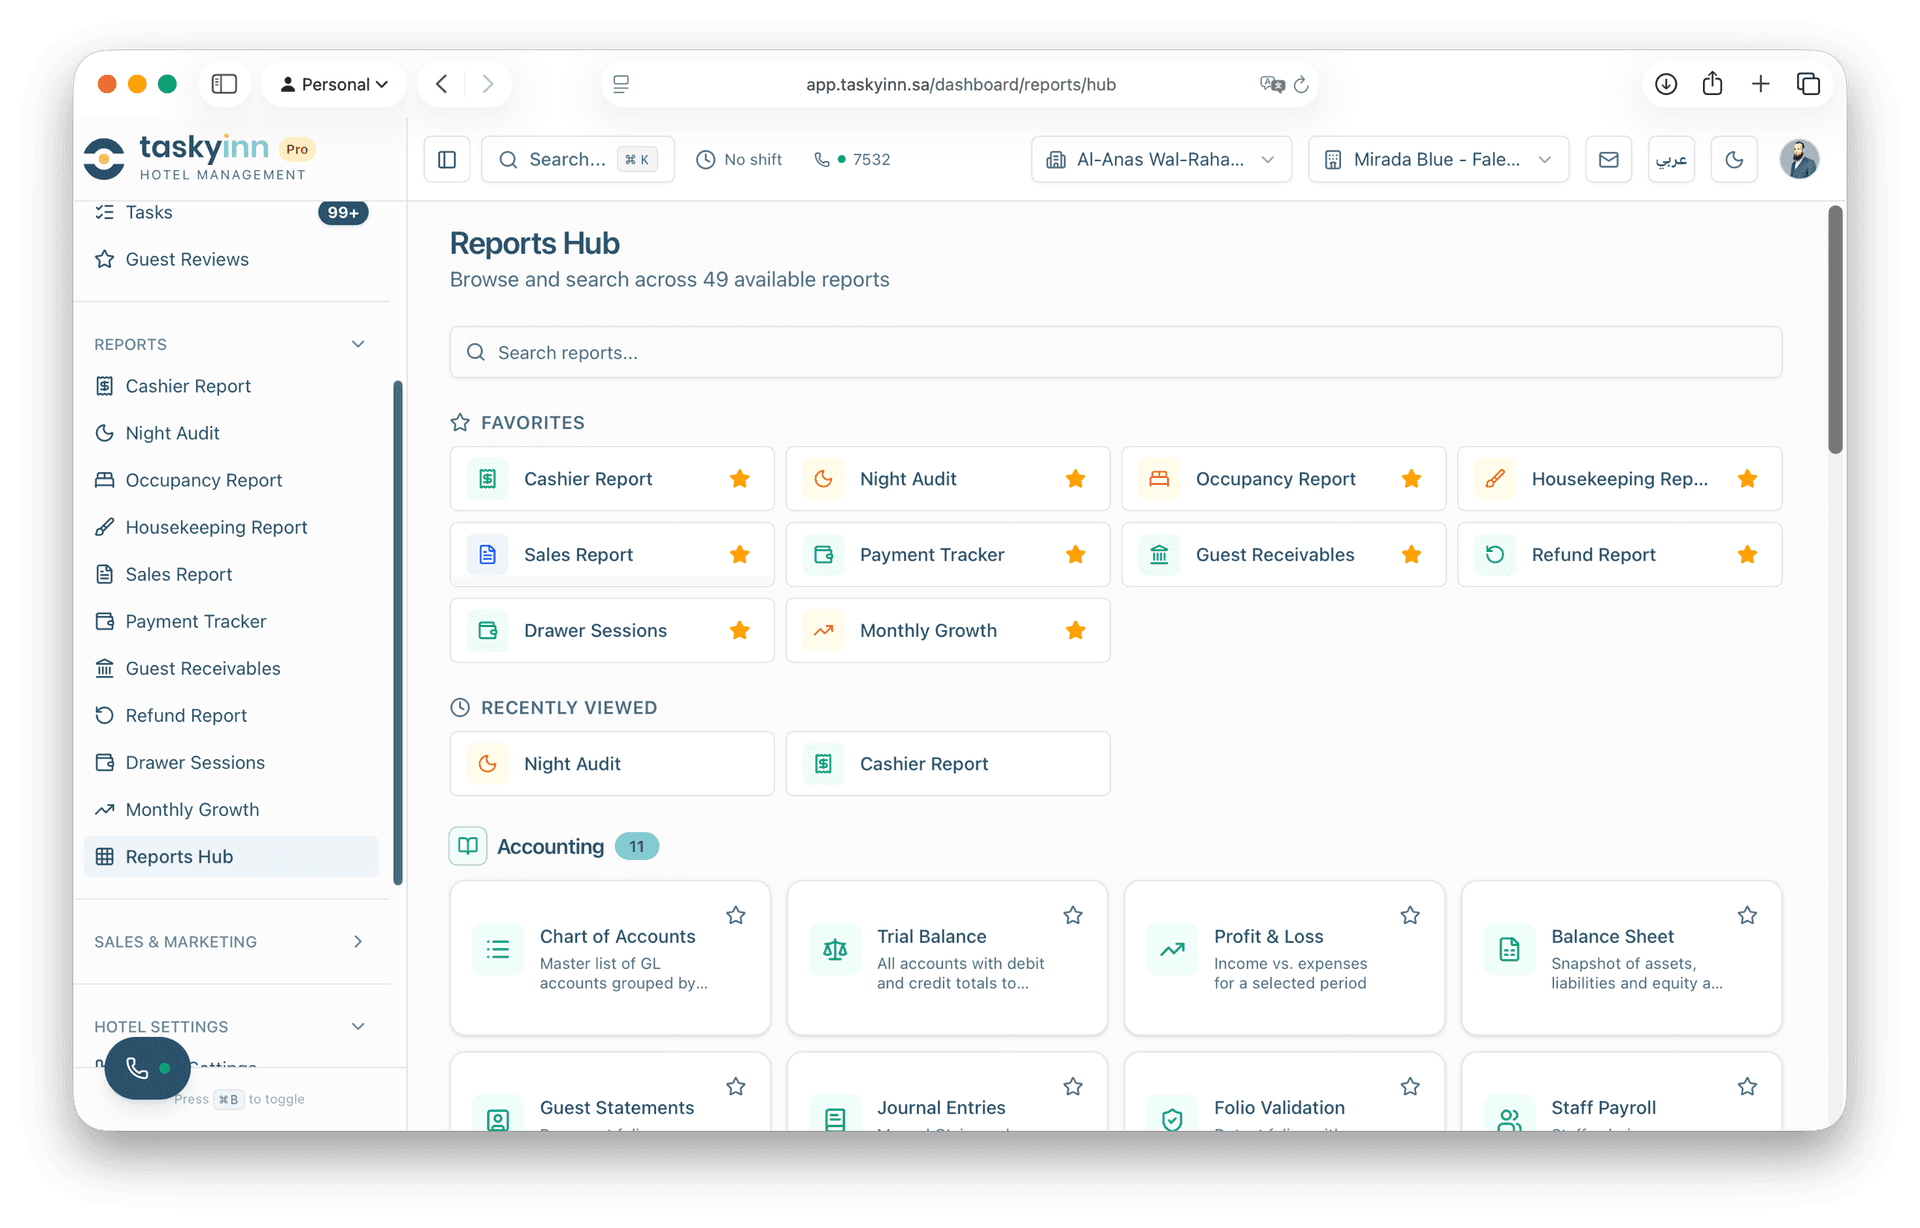Click the sidebar collapse panel icon
Screen dimensions: 1920x1228
coord(447,160)
